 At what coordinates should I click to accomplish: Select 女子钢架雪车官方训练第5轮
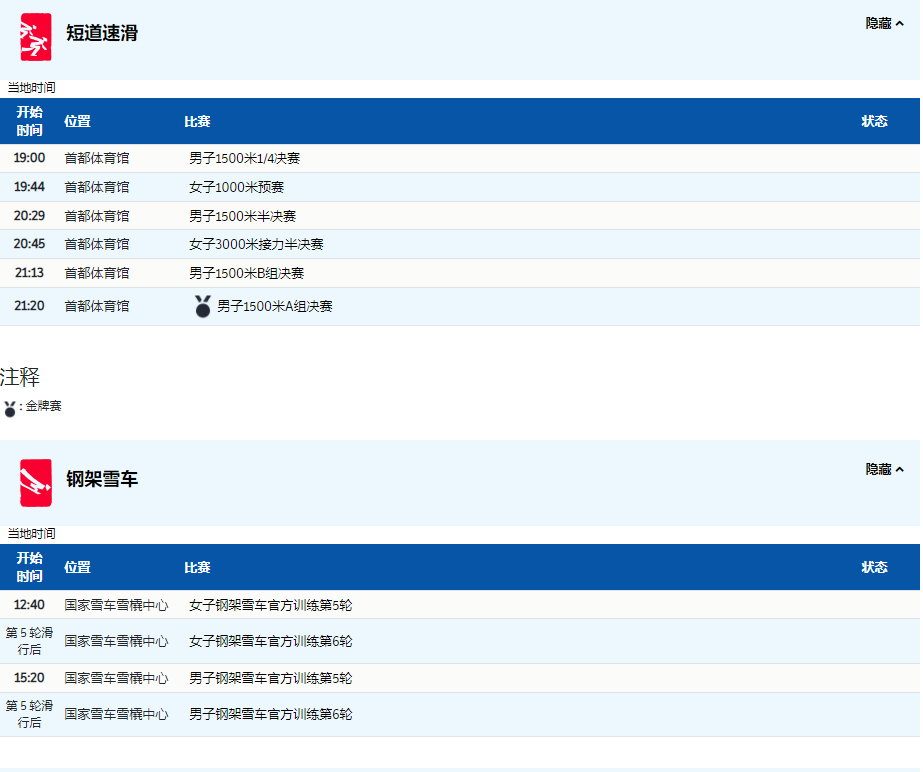[x=270, y=605]
